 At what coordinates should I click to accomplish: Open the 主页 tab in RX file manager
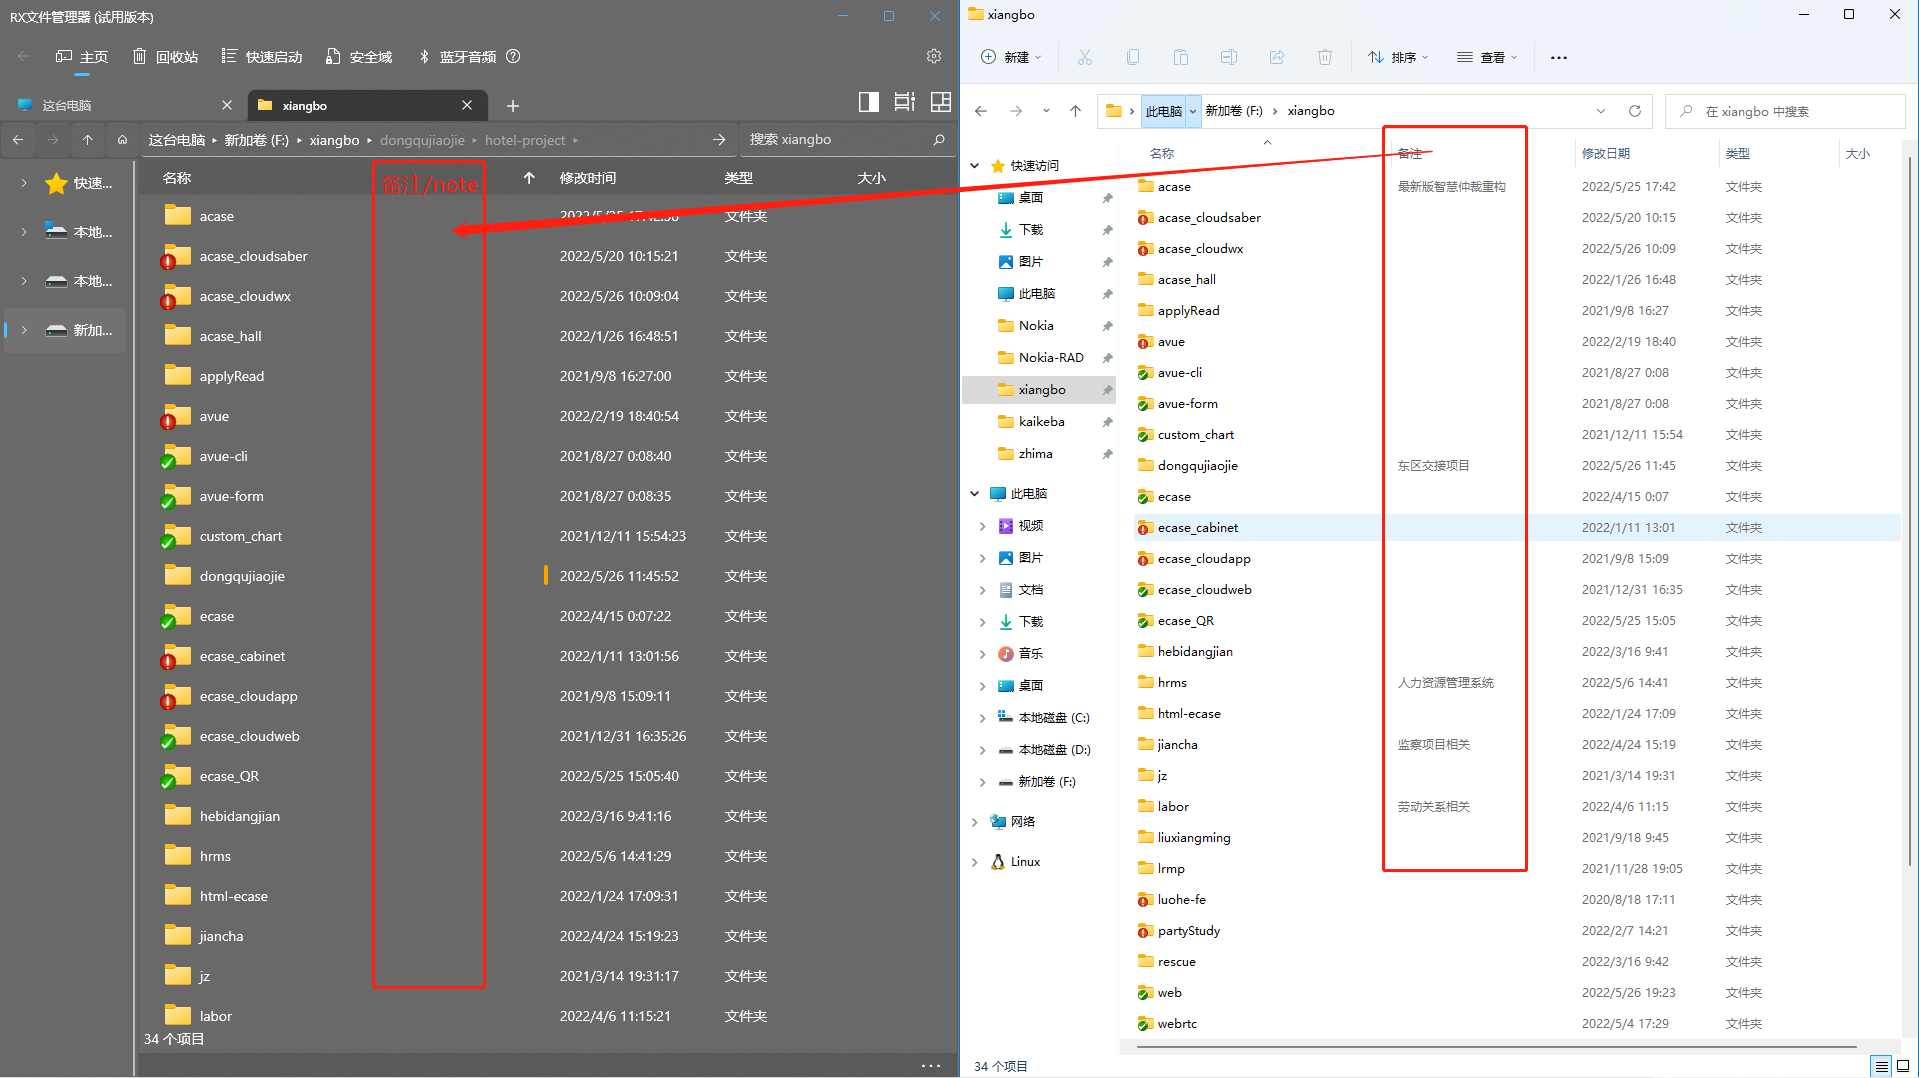click(82, 57)
